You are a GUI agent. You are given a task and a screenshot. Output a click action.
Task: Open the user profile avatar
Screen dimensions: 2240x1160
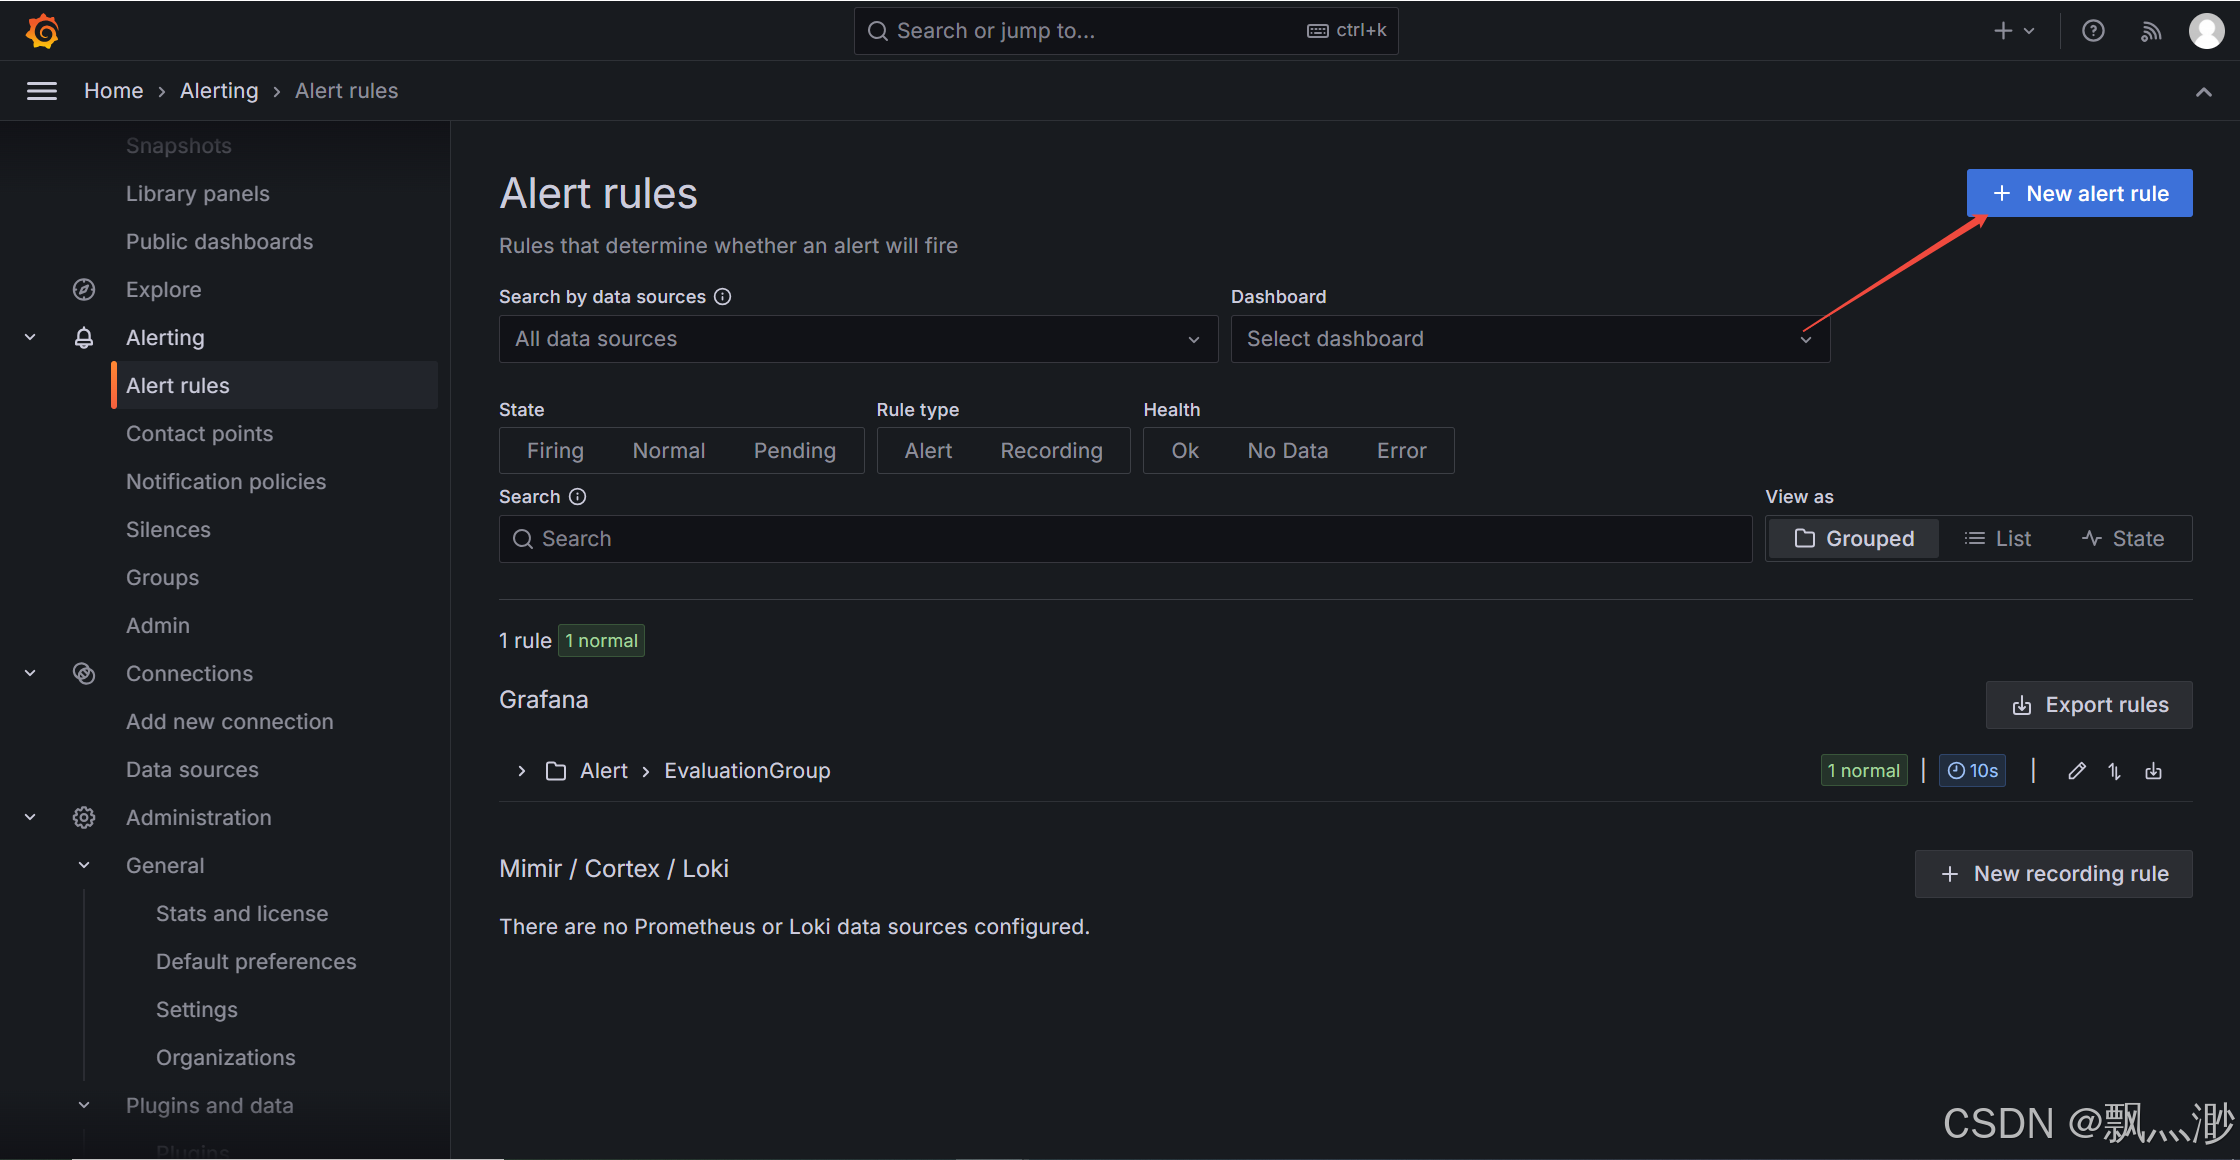(2207, 31)
